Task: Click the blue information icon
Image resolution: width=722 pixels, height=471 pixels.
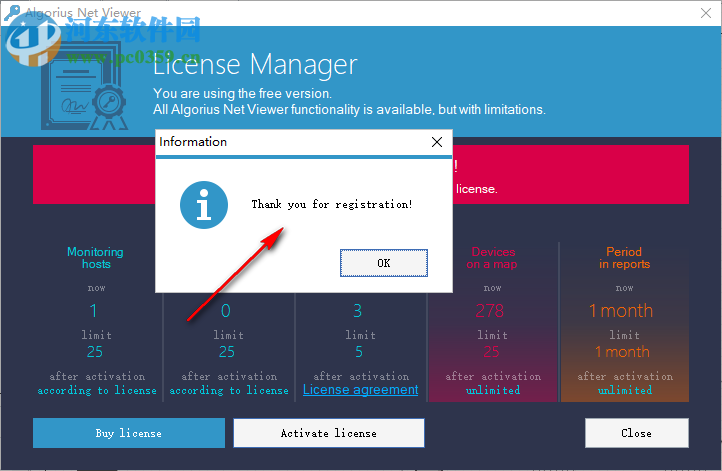Action: (204, 205)
